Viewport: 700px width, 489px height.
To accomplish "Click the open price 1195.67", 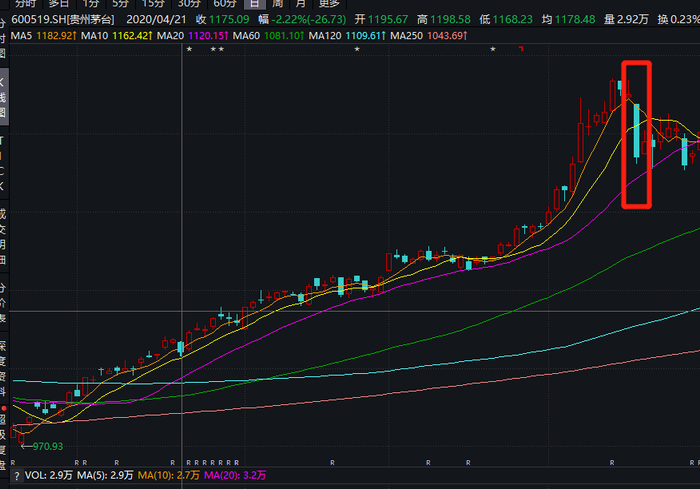I will point(388,20).
